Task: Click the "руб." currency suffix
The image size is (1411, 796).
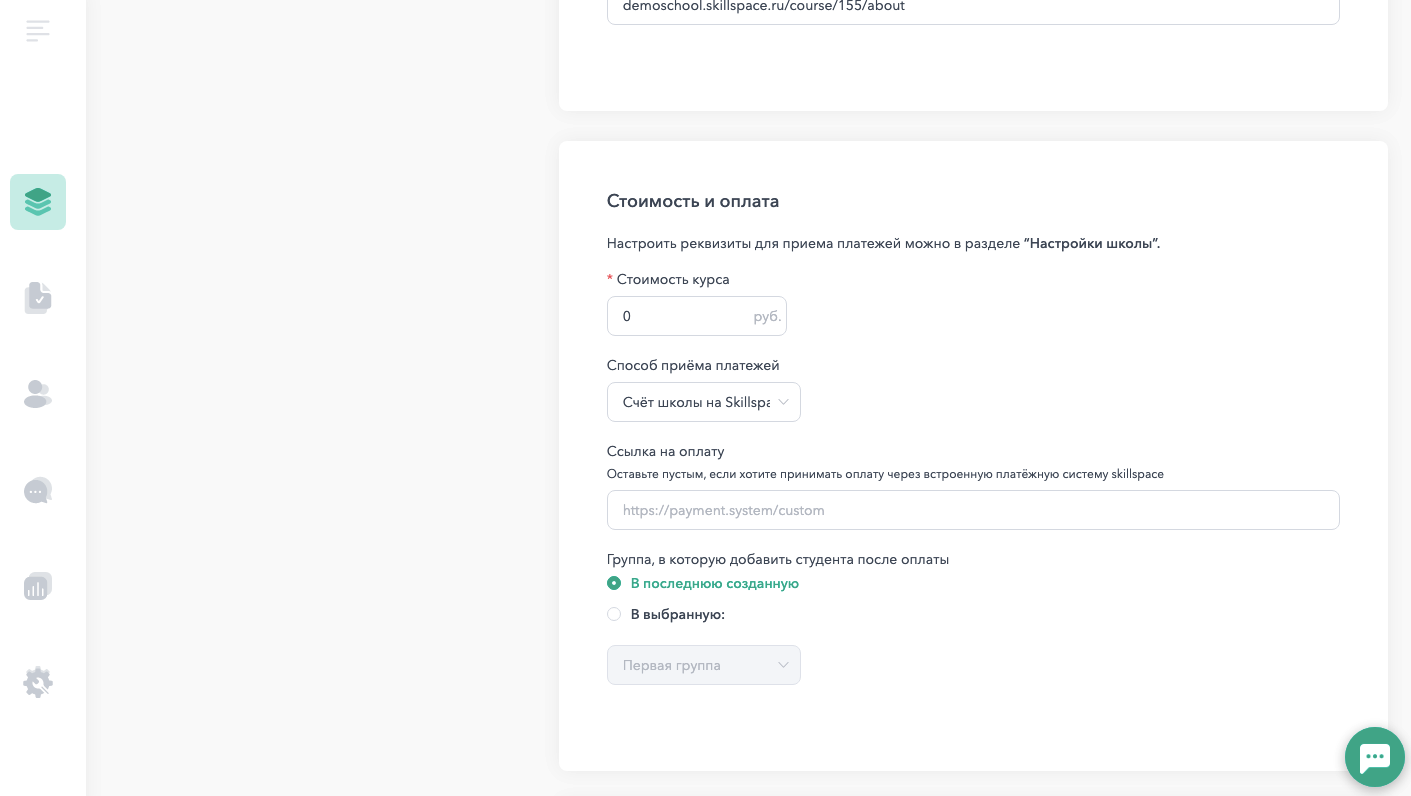Action: (767, 316)
